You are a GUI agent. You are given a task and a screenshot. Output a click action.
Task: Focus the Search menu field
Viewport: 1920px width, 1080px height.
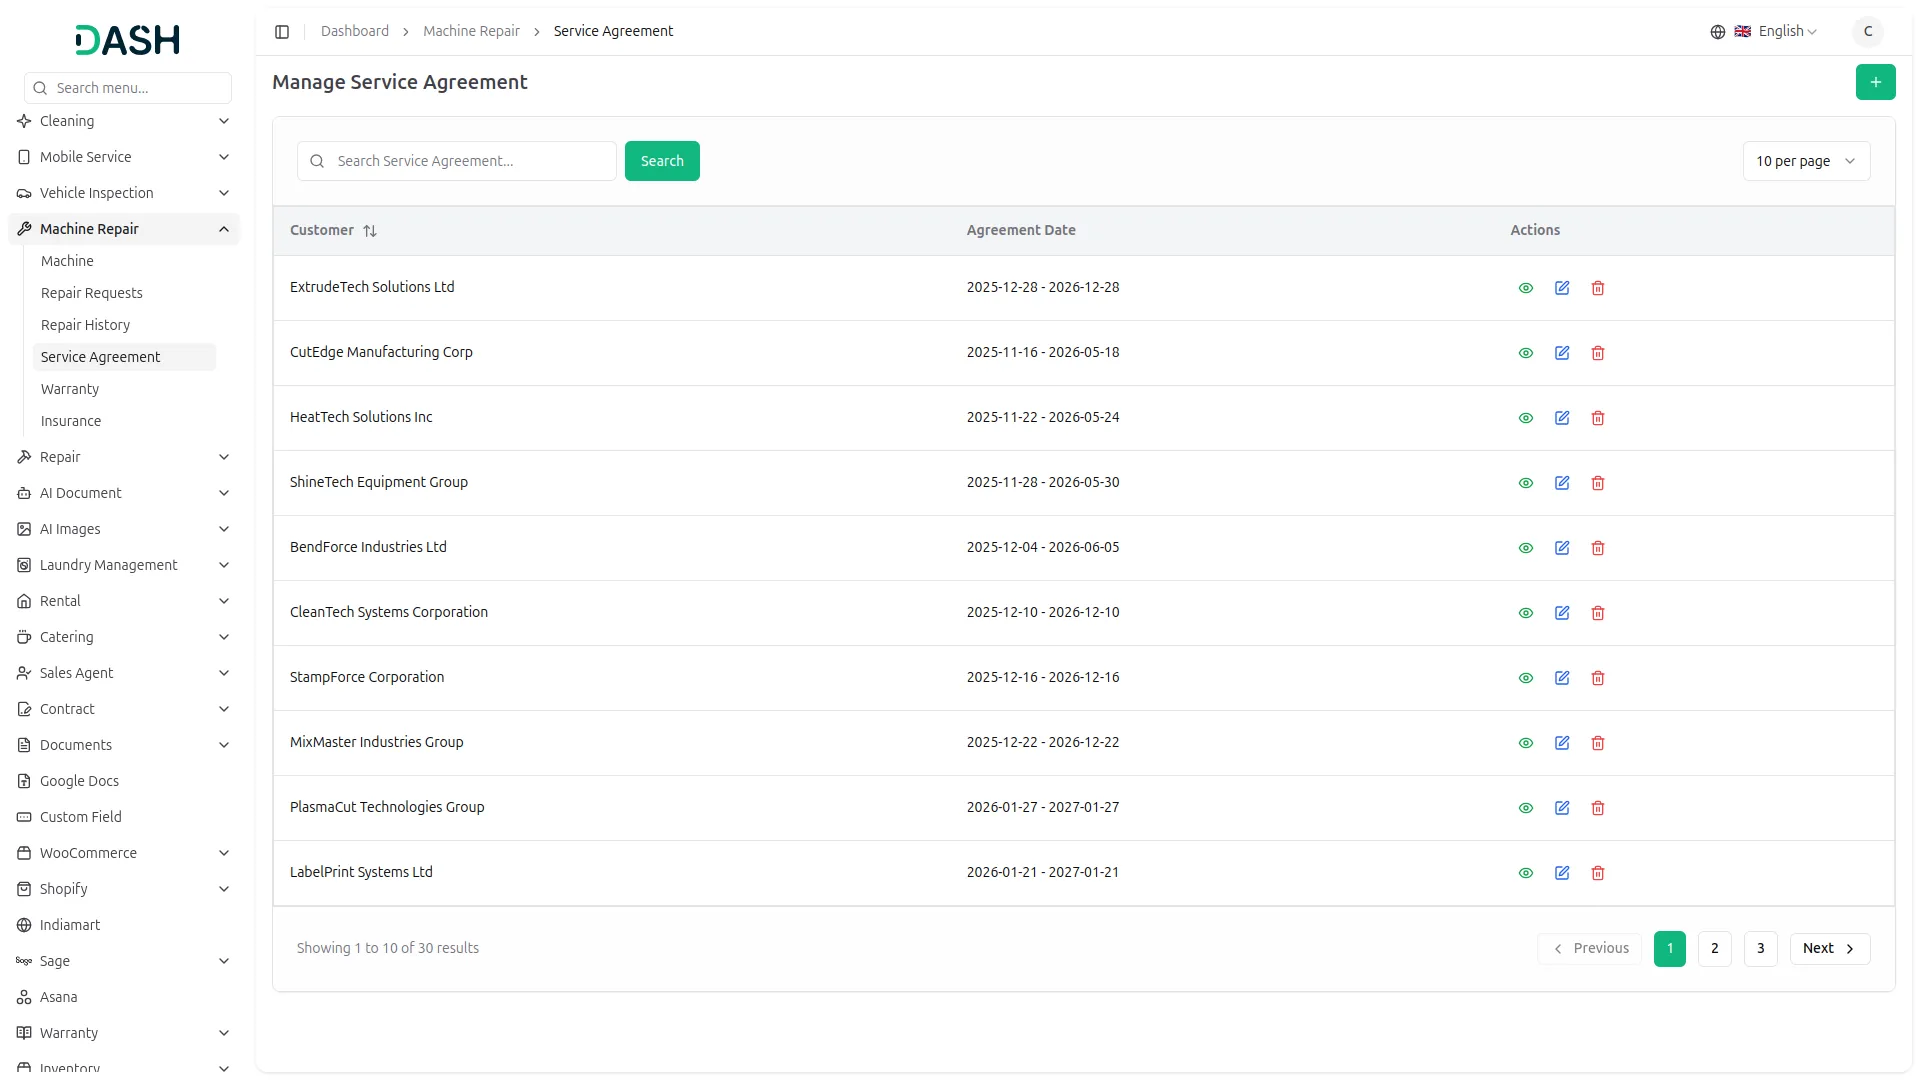(x=128, y=88)
